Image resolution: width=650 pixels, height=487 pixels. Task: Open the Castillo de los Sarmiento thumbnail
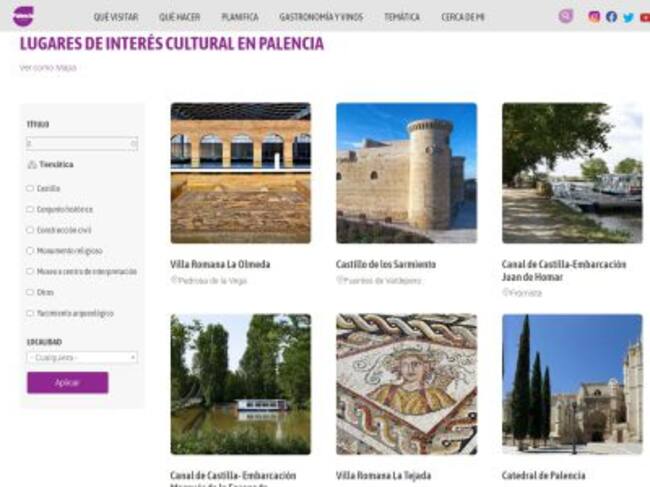coord(406,173)
